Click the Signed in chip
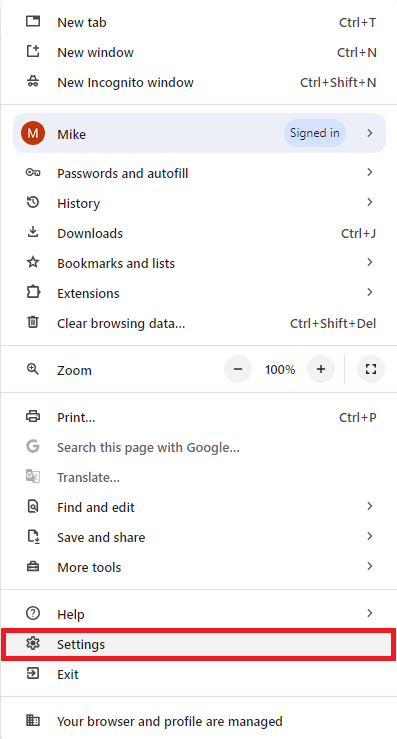The width and height of the screenshot is (397, 739). [x=314, y=133]
